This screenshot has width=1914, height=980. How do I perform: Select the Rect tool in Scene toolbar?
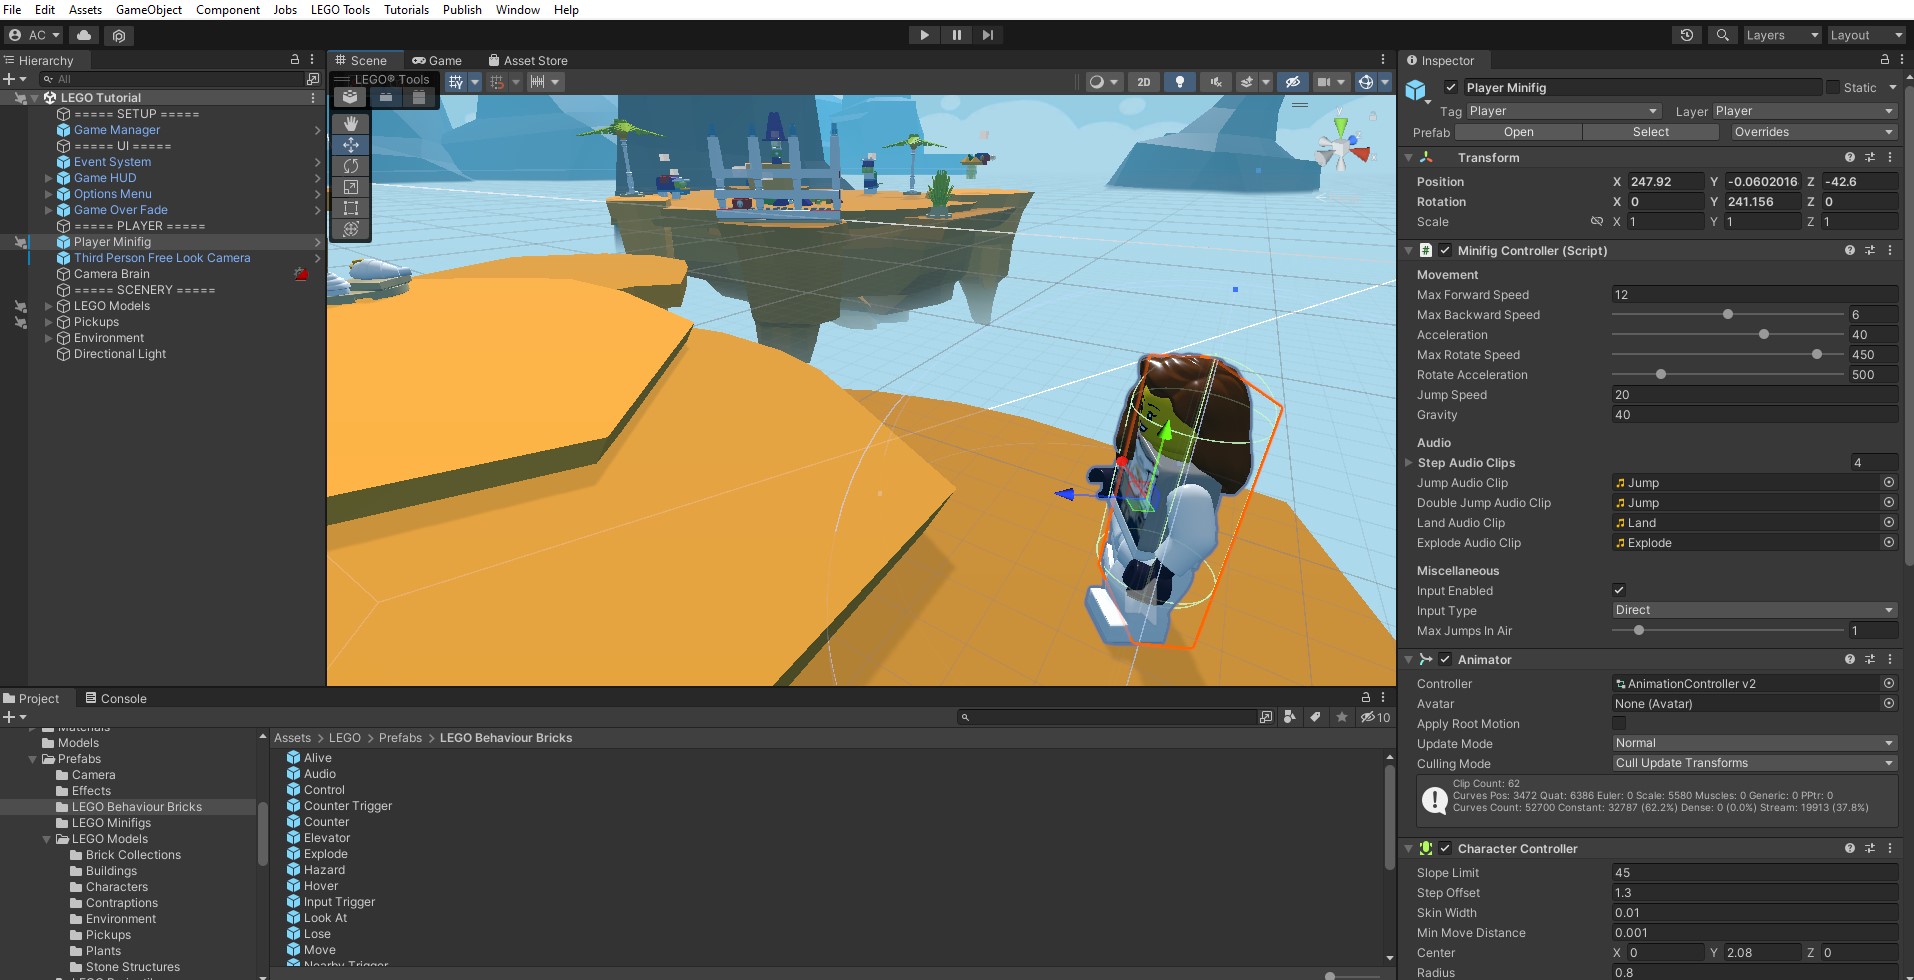click(350, 208)
